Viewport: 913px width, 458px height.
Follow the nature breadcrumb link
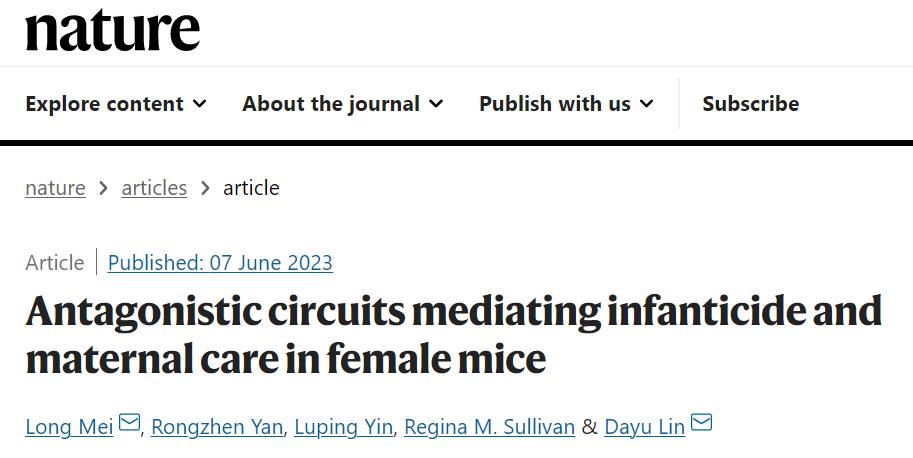(55, 188)
